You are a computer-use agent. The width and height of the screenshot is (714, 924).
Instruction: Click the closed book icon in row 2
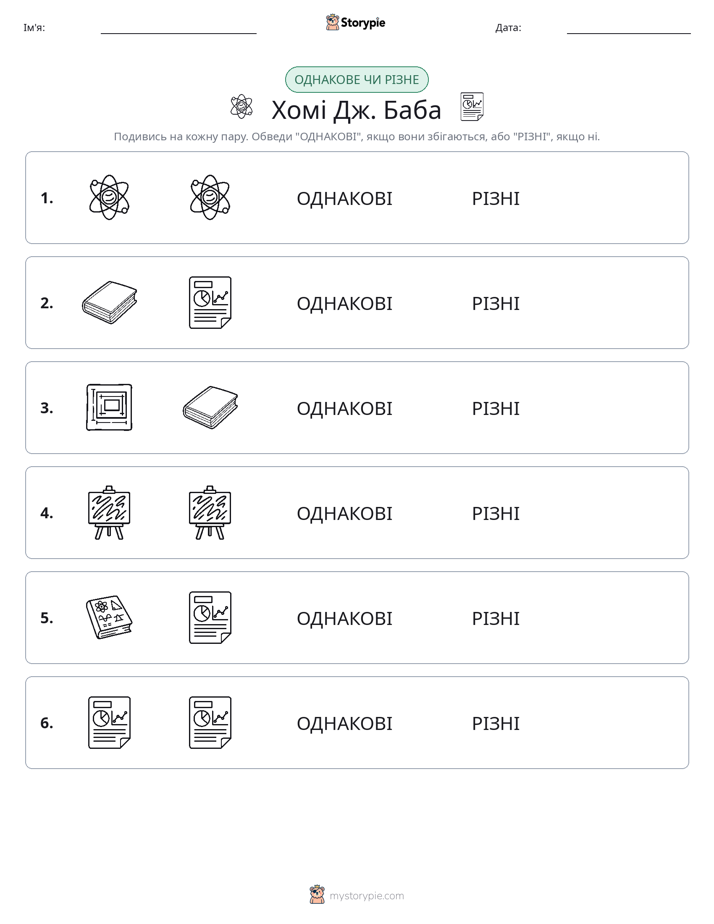point(109,302)
